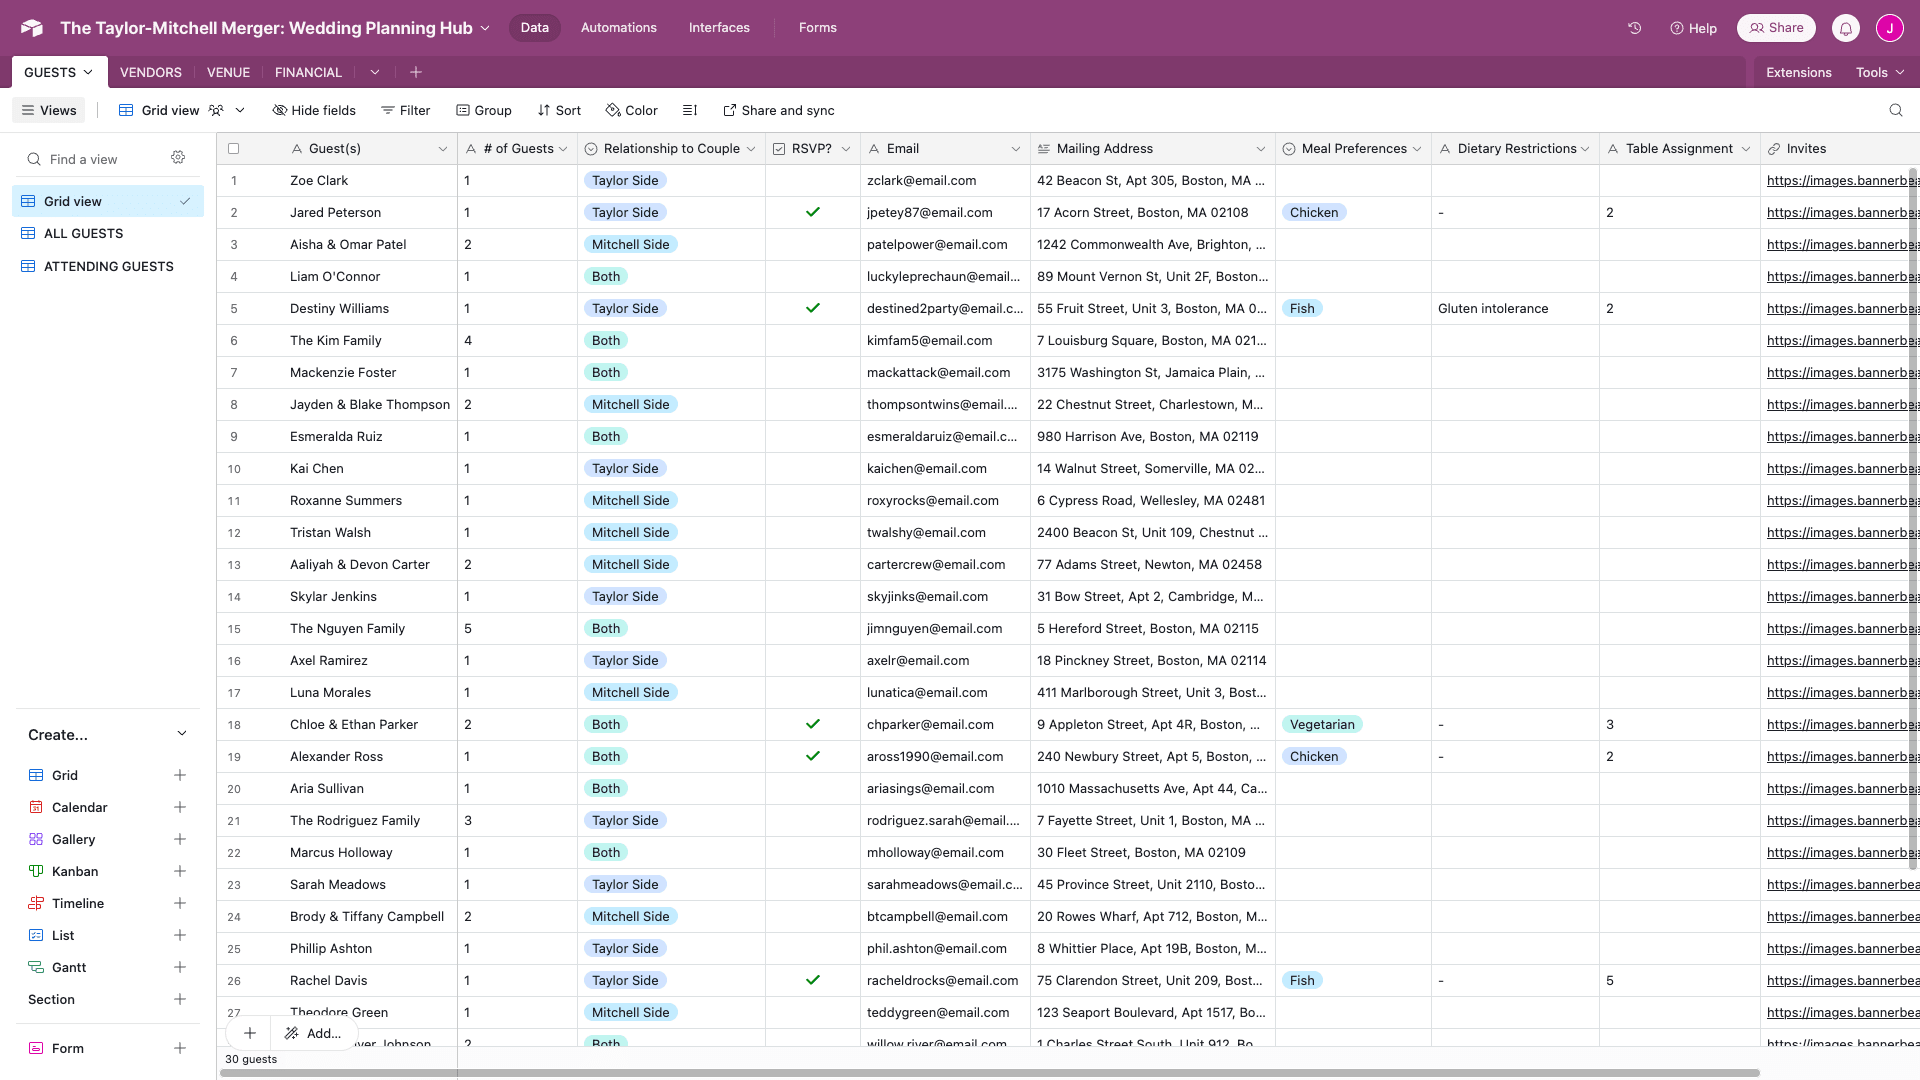
Task: Click Add new row button at bottom
Action: pos(249,1034)
